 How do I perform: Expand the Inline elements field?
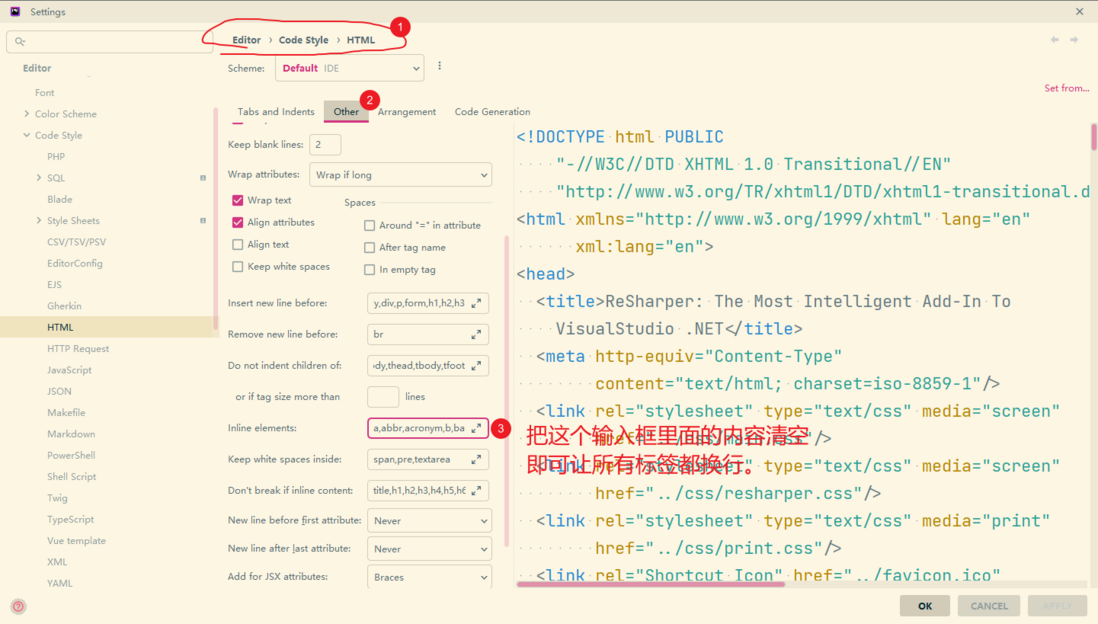[x=476, y=428]
